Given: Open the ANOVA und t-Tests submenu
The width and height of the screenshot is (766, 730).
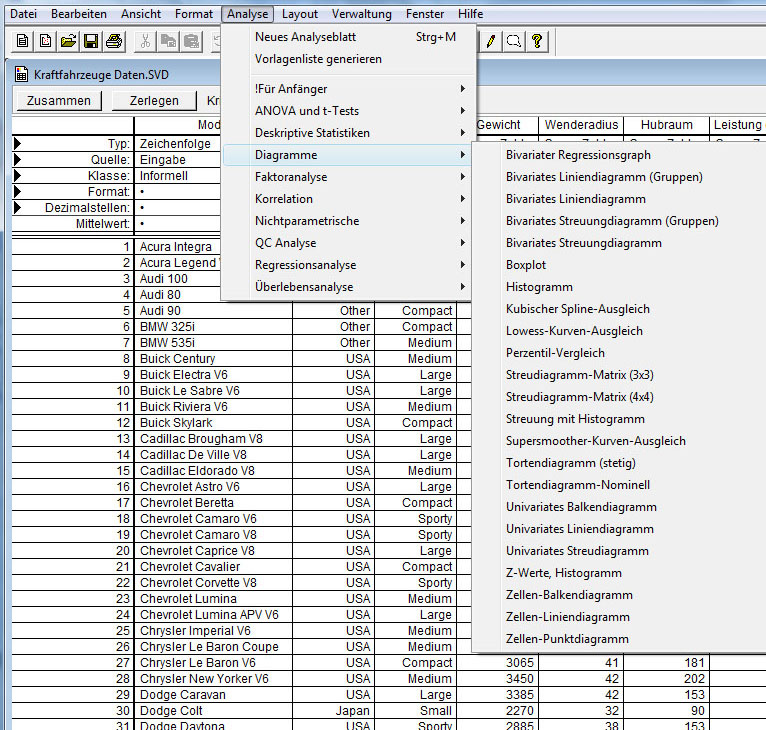Looking at the screenshot, I should coord(346,111).
